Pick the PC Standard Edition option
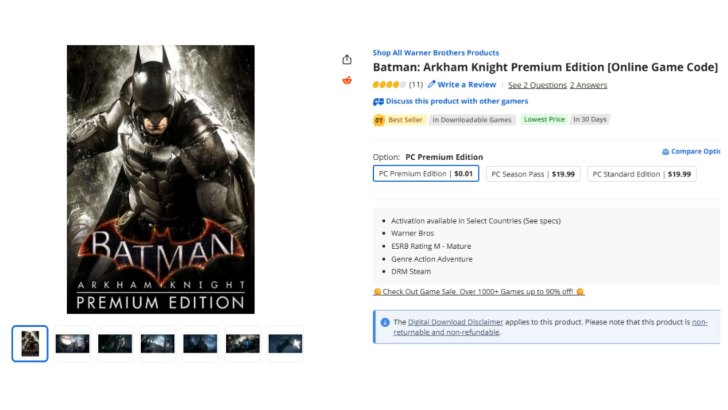The image size is (728, 410). (x=641, y=174)
